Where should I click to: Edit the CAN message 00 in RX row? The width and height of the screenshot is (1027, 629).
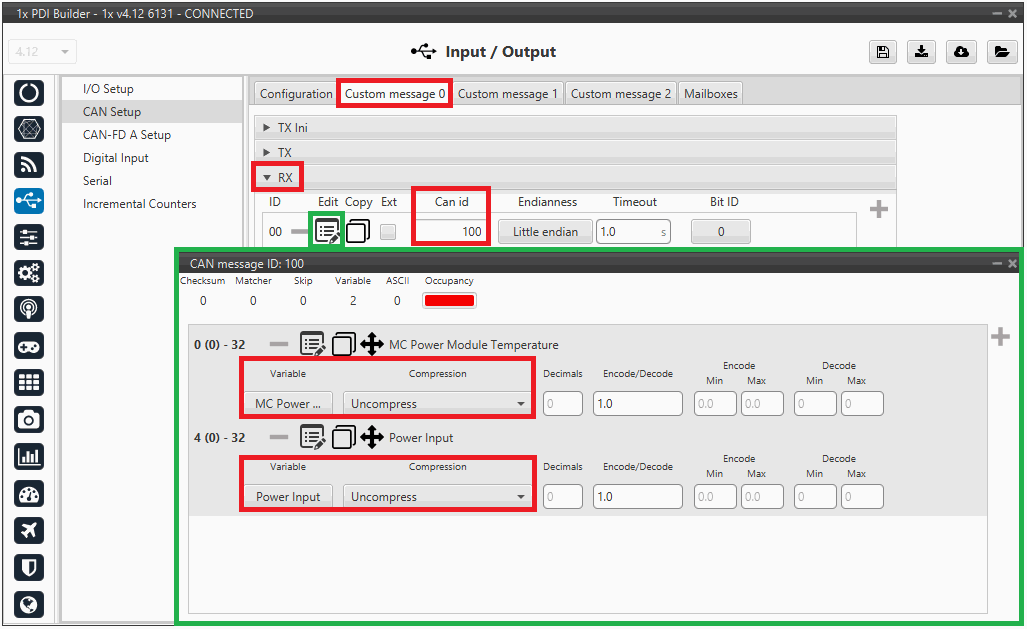(327, 232)
